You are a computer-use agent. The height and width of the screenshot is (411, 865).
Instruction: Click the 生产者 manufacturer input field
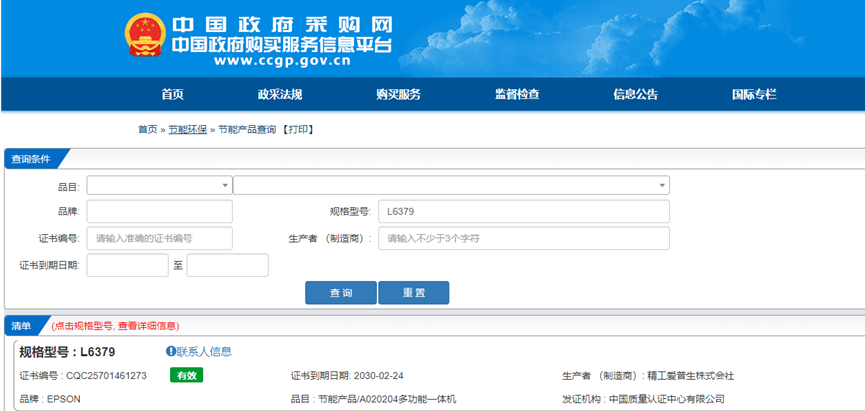[523, 238]
